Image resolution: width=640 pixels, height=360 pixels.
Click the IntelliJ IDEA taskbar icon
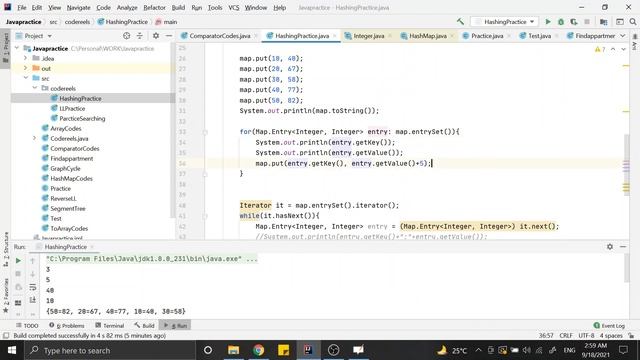coord(308,350)
